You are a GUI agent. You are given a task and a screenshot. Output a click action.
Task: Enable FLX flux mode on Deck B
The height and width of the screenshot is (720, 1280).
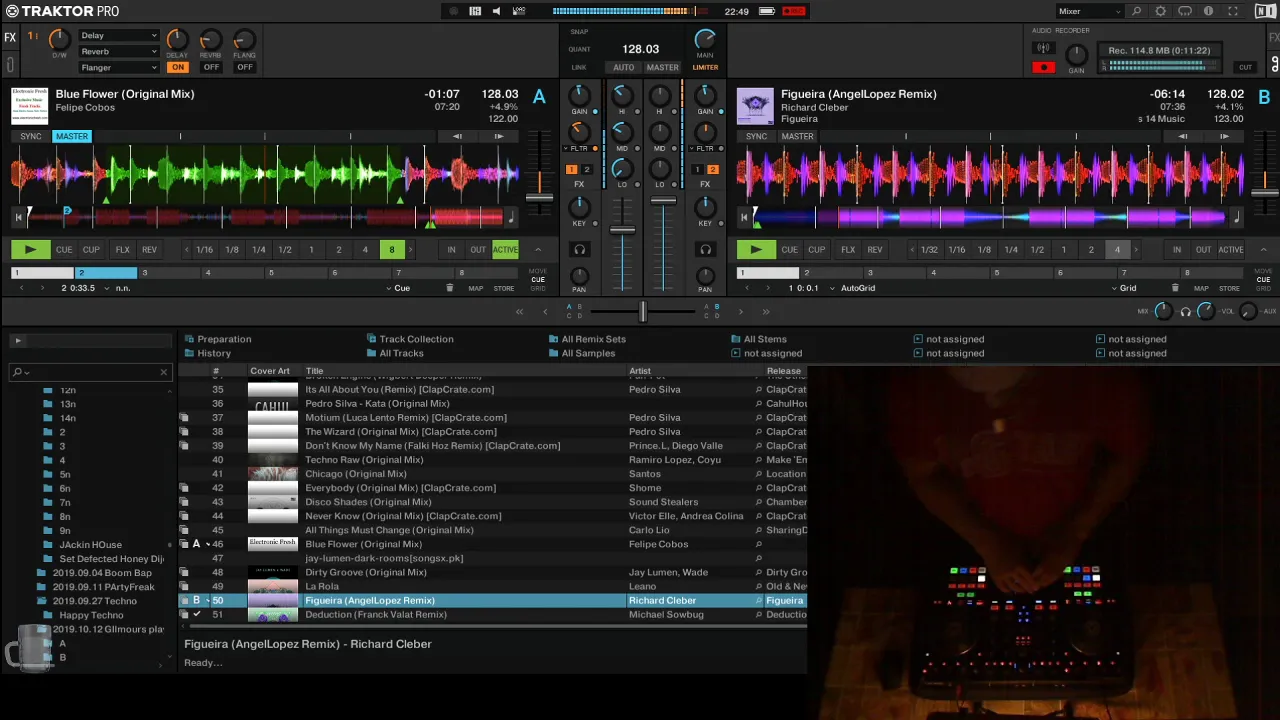[848, 250]
